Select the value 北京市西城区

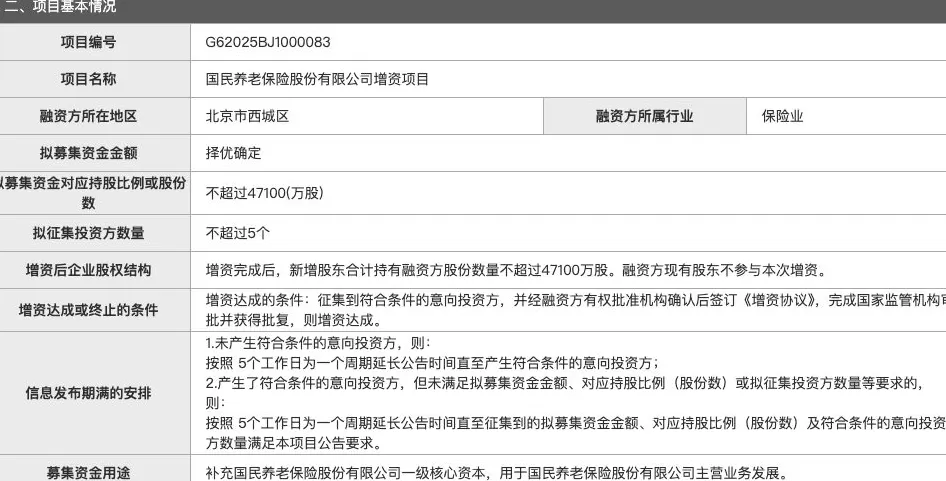(x=247, y=116)
